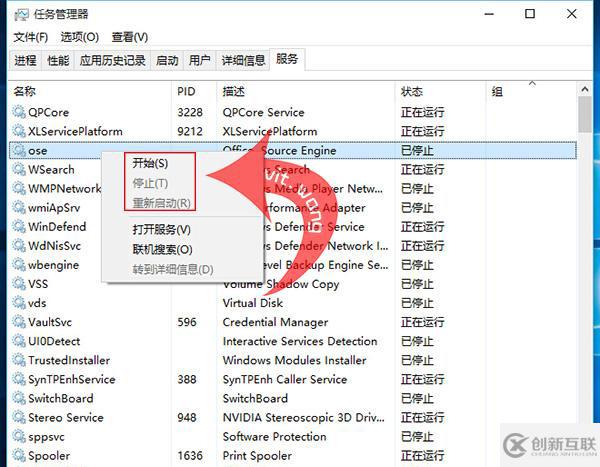Switch to the 启动 tab
The height and width of the screenshot is (467, 600).
pos(167,60)
